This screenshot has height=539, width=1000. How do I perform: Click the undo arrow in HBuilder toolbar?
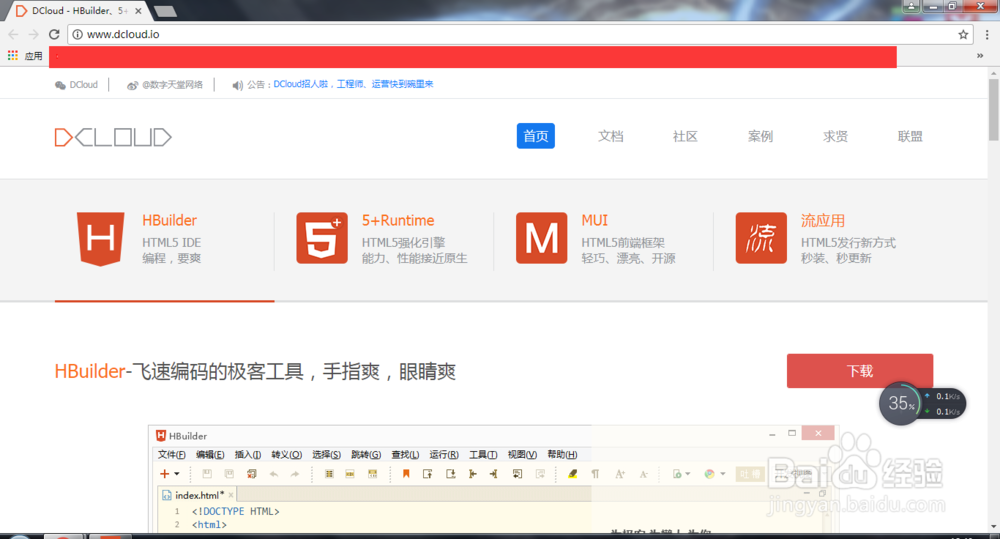[274, 473]
